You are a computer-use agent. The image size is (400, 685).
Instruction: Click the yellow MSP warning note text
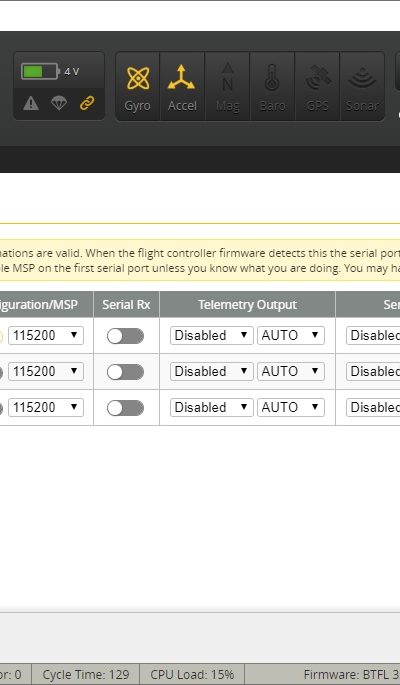200,260
